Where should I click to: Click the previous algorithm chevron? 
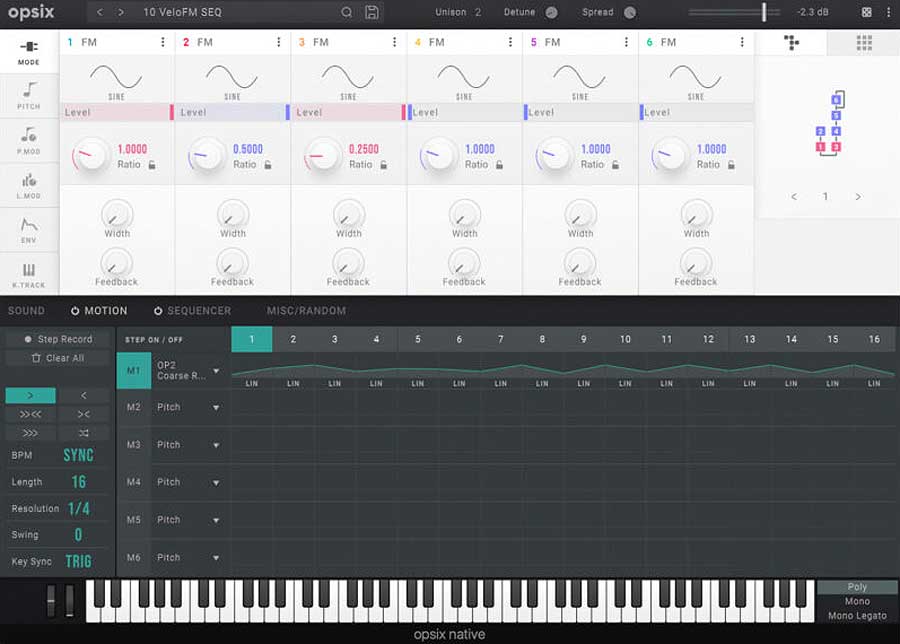coord(794,196)
